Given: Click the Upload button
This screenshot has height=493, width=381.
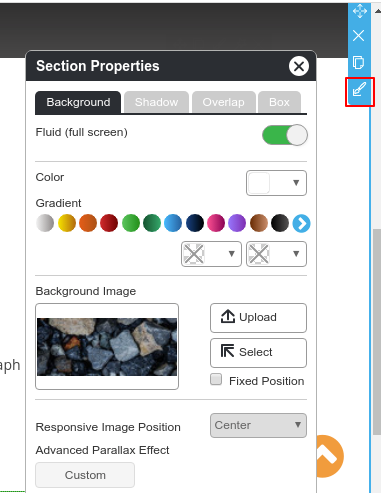Looking at the screenshot, I should click(258, 318).
